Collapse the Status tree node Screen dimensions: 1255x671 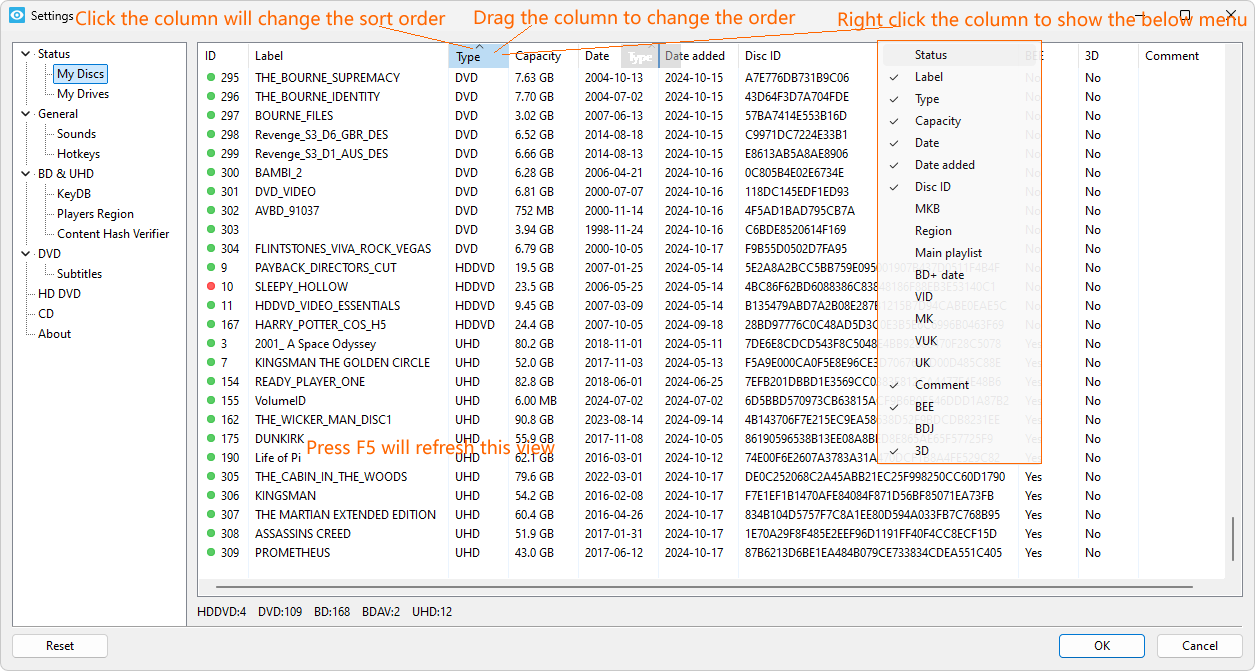[x=26, y=54]
